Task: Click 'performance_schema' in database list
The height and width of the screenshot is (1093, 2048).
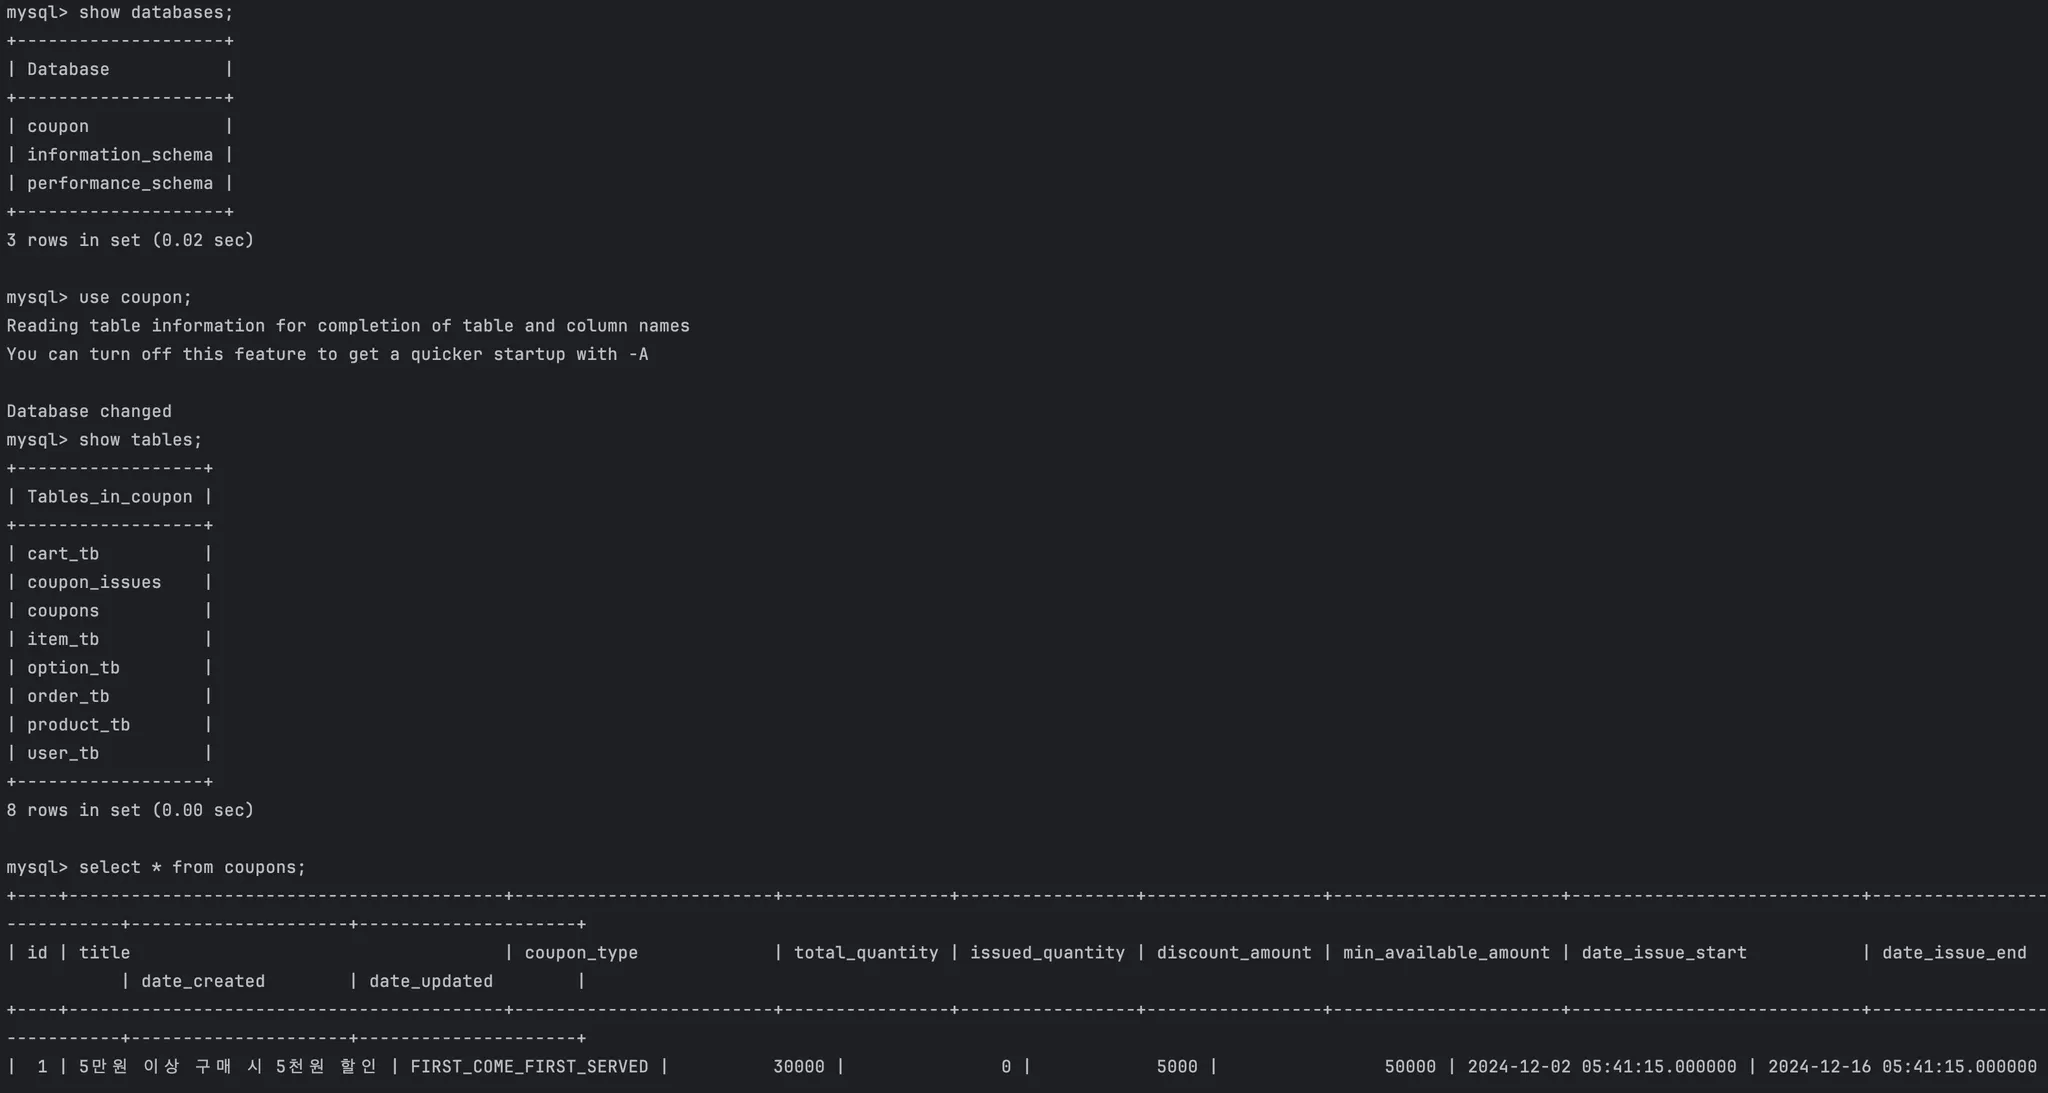Action: 119,184
